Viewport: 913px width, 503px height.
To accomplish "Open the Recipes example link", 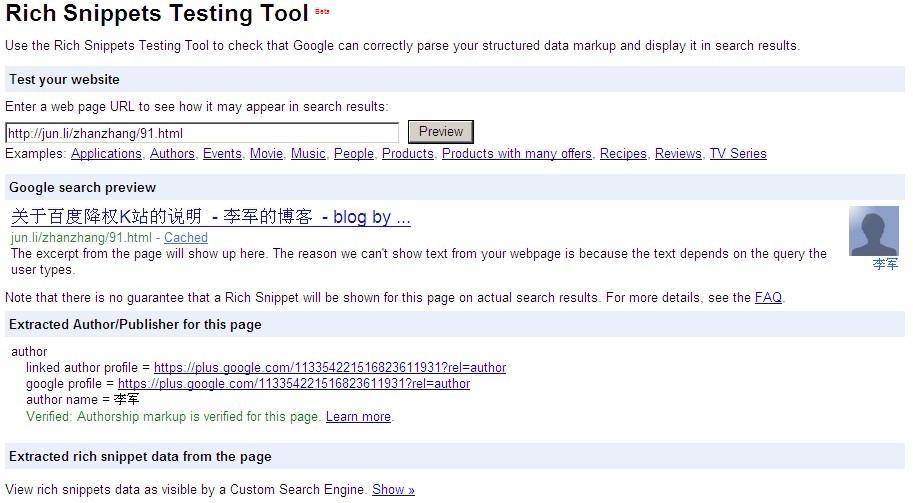I will 623,154.
